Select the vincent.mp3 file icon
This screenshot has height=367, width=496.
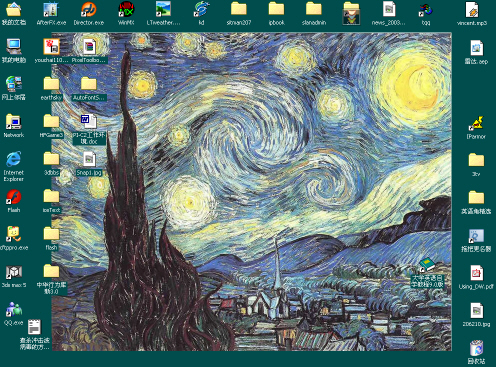472,10
